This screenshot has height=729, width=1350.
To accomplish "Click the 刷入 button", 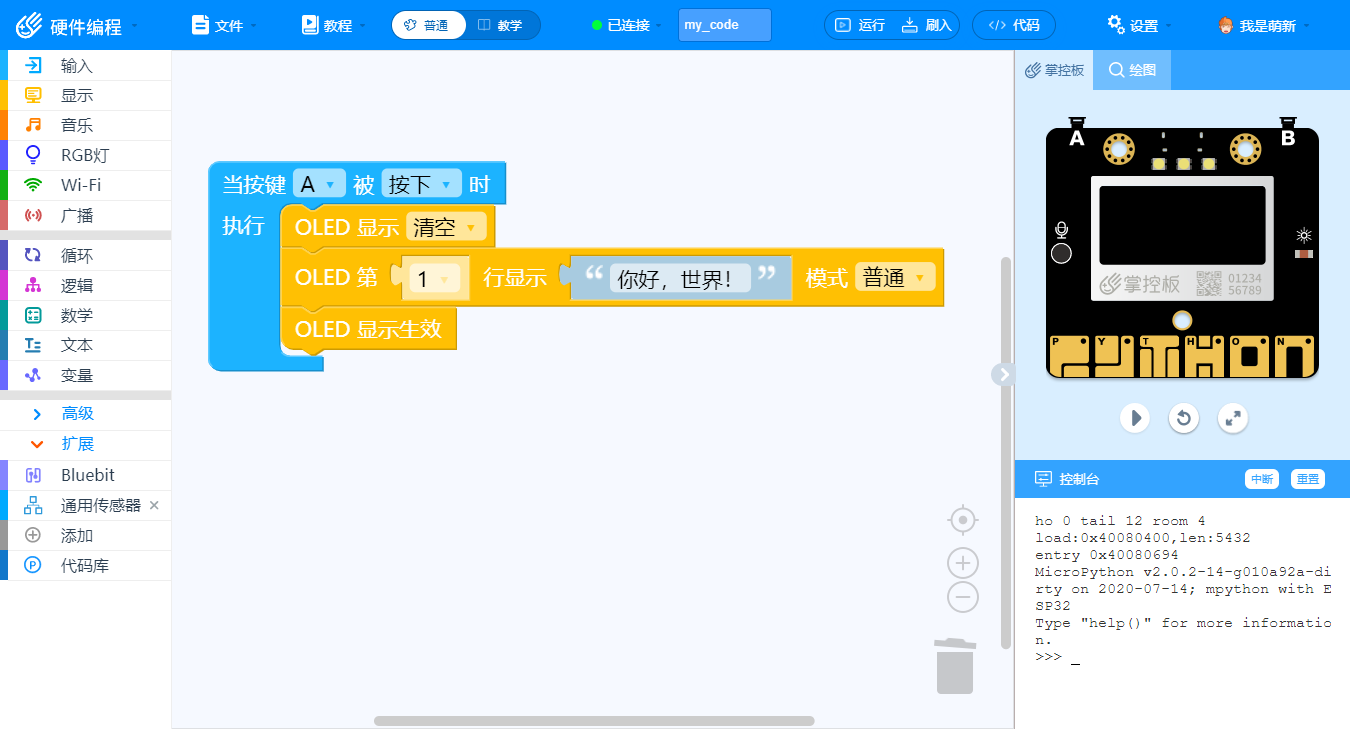I will point(927,25).
